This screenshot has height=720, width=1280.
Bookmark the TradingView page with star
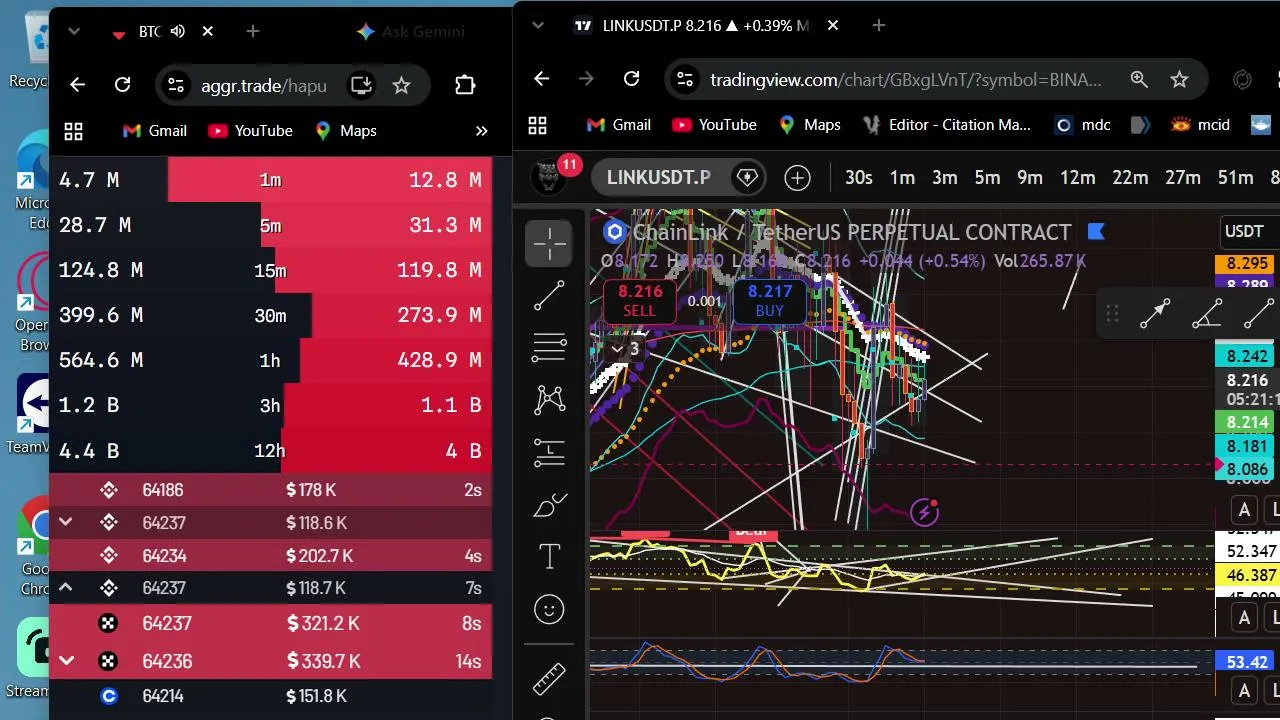(x=1179, y=79)
